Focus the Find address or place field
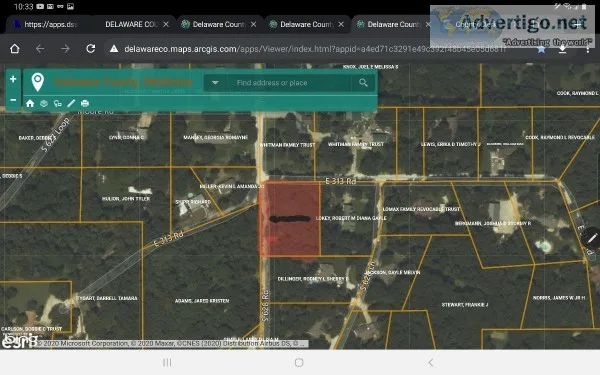 [289, 83]
